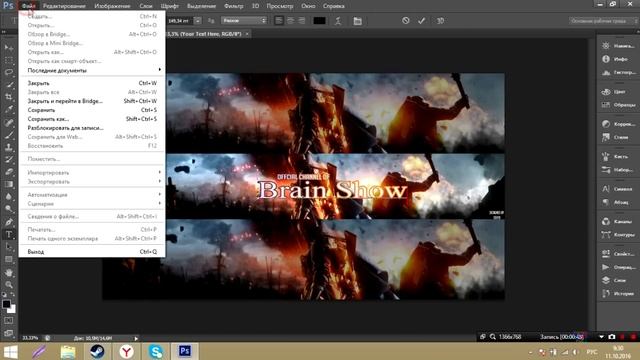Viewport: 640px width, 360px height.
Task: Select the Move tool
Action: tap(9, 48)
